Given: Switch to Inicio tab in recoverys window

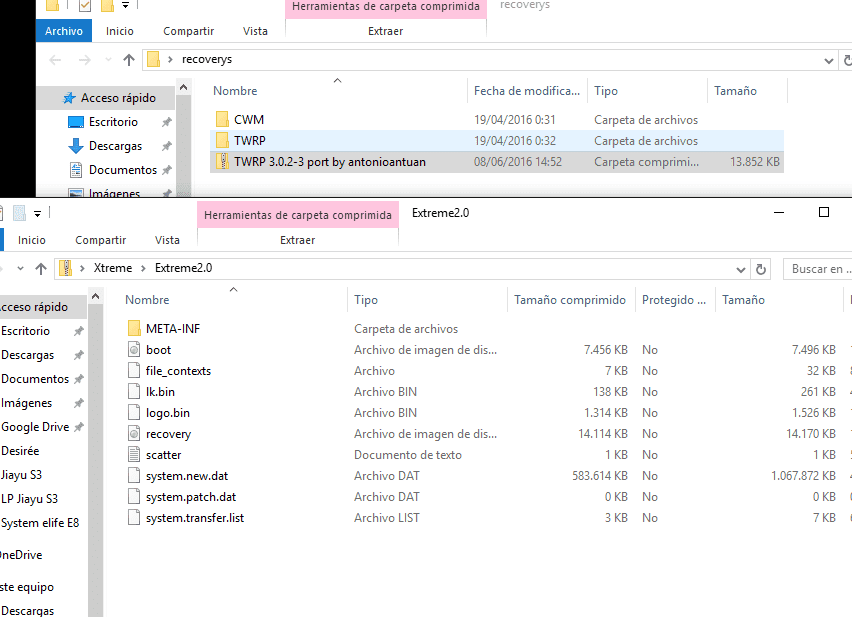Looking at the screenshot, I should click(120, 31).
